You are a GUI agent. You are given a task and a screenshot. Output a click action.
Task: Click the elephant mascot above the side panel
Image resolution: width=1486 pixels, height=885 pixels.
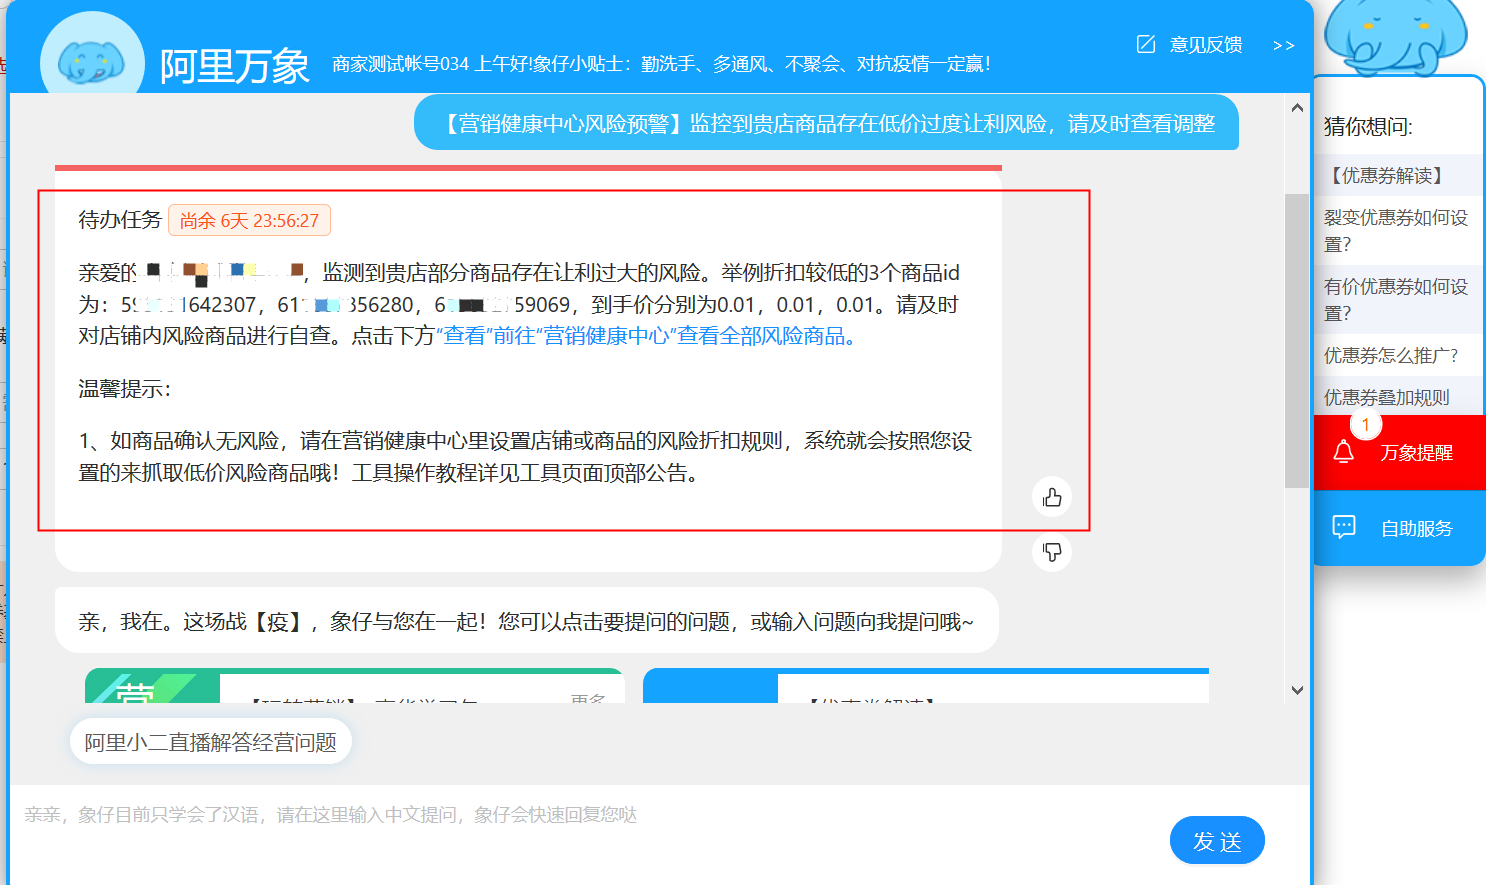tap(1395, 36)
